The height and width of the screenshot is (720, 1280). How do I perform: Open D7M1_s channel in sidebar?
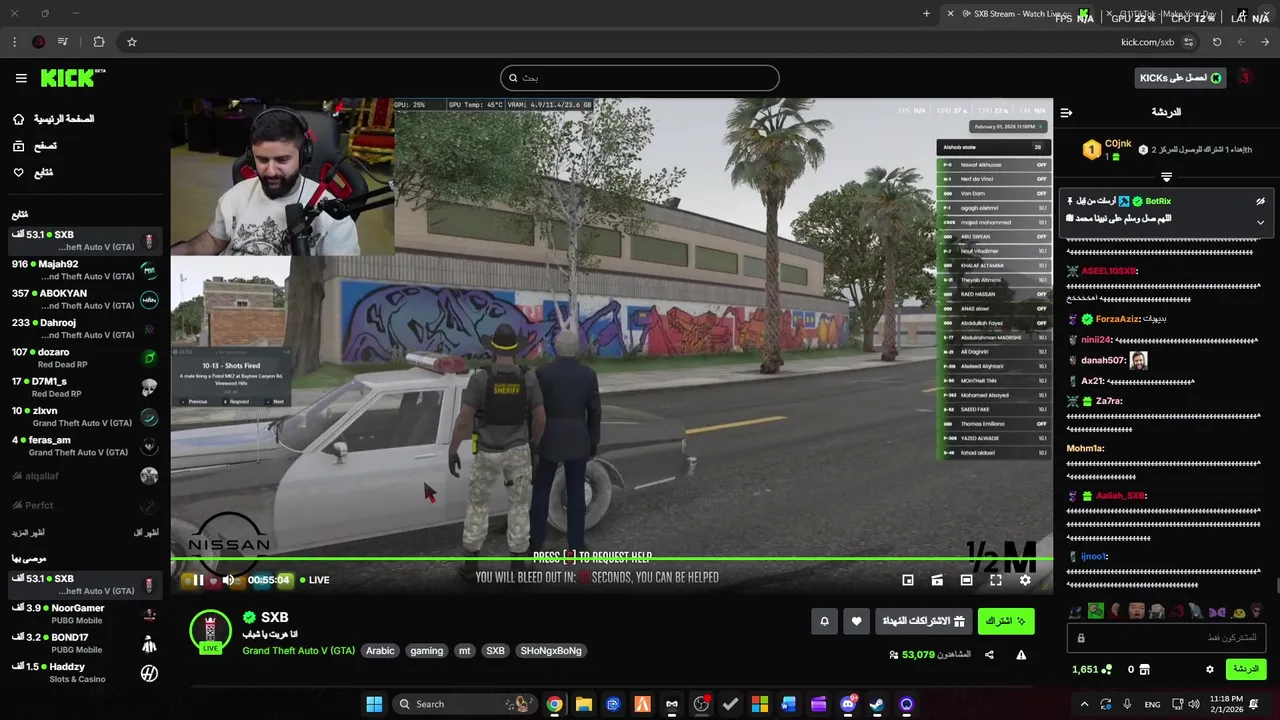click(85, 387)
